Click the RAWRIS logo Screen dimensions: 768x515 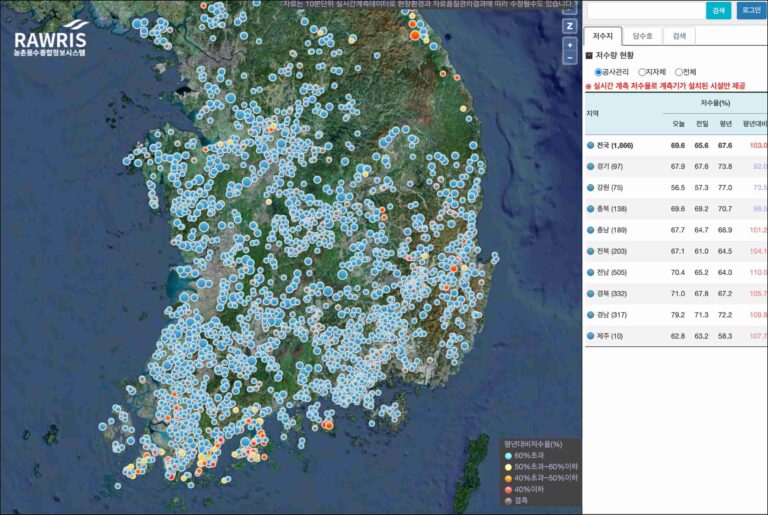pyautogui.click(x=50, y=40)
